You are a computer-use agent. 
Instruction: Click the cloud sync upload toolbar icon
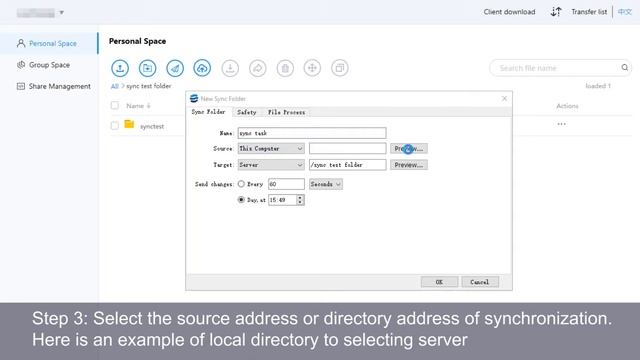tap(202, 68)
